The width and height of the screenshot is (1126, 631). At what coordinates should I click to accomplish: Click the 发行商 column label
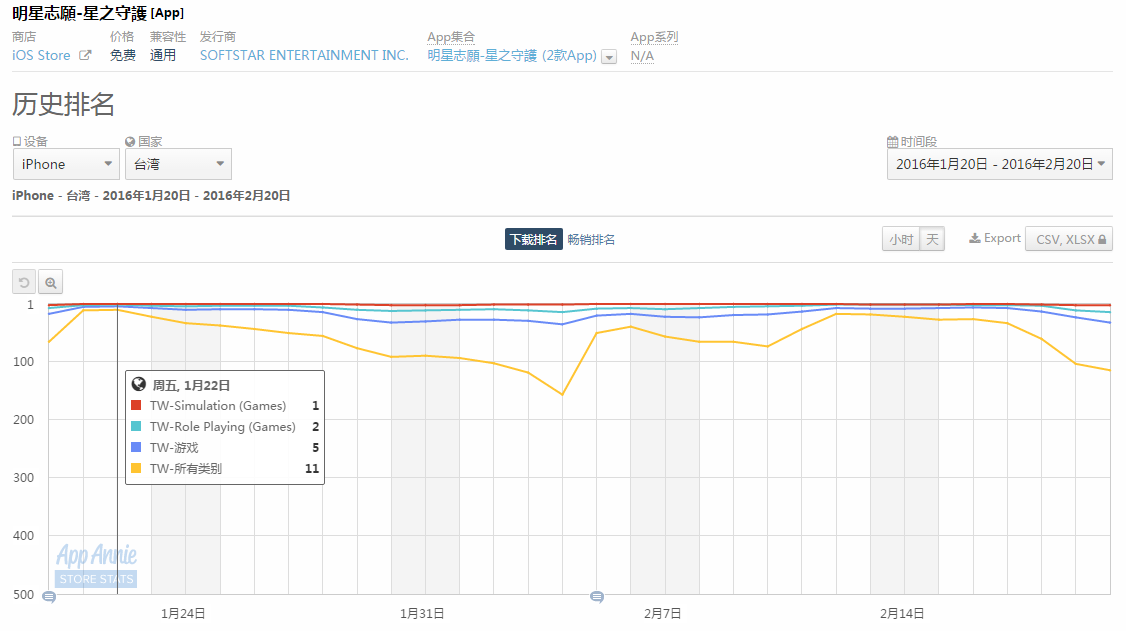(x=218, y=37)
